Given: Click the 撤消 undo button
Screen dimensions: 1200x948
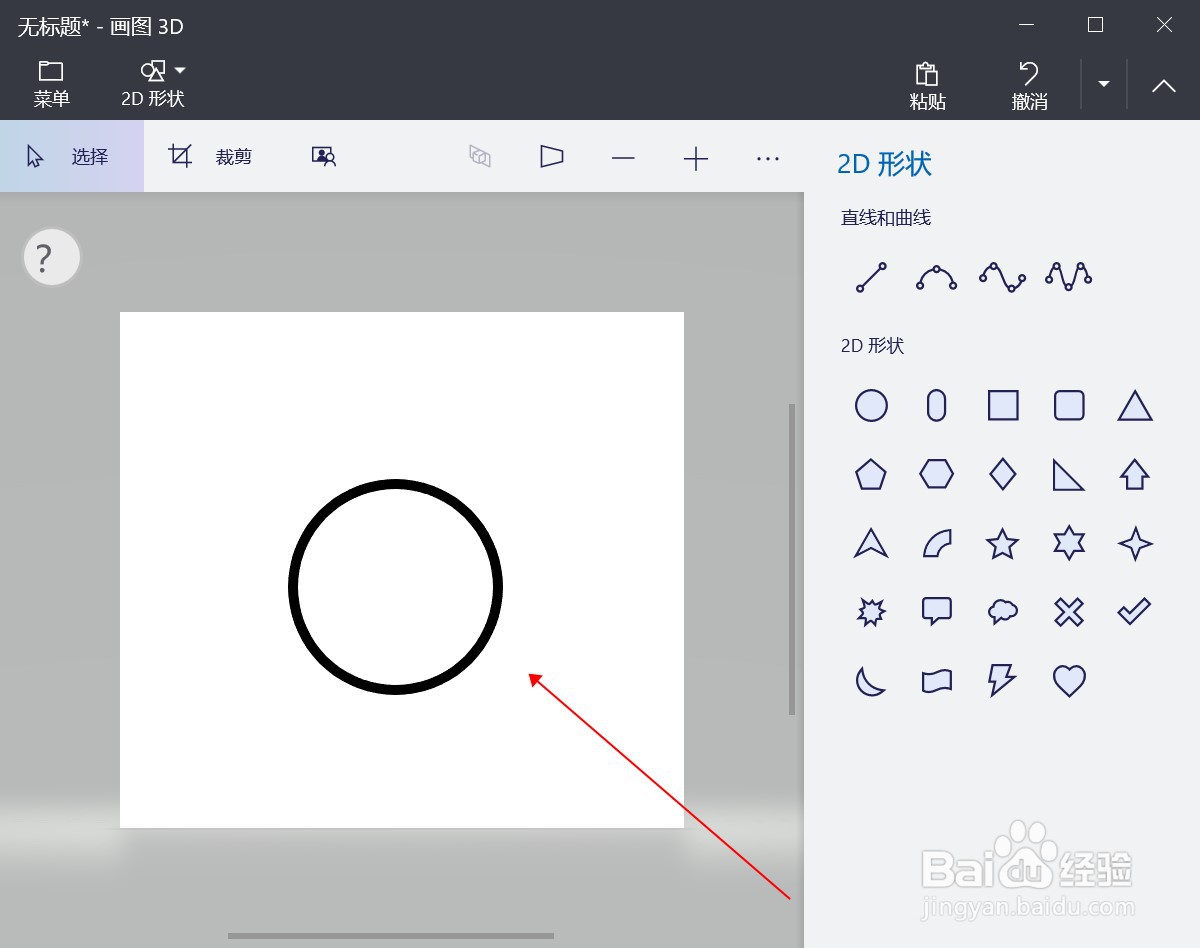Looking at the screenshot, I should pyautogui.click(x=1029, y=86).
